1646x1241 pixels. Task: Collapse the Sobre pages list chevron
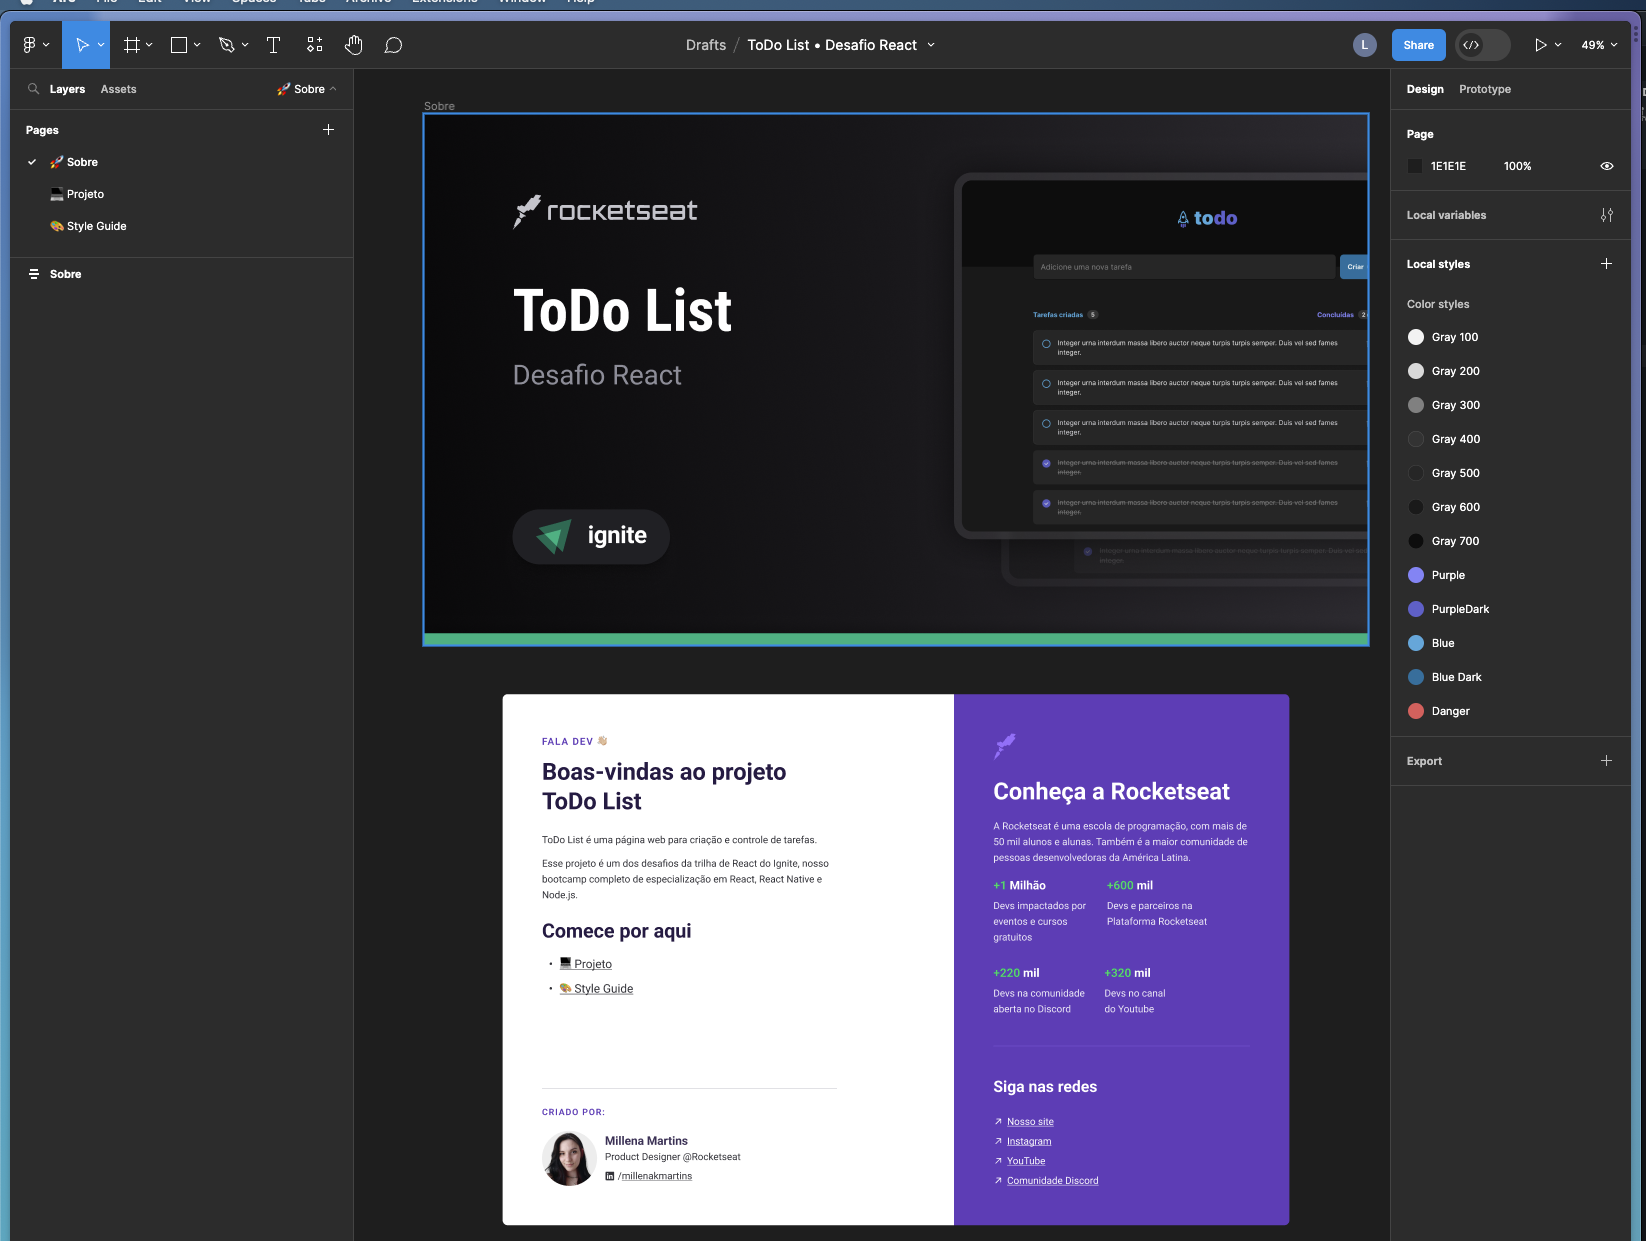coord(333,89)
